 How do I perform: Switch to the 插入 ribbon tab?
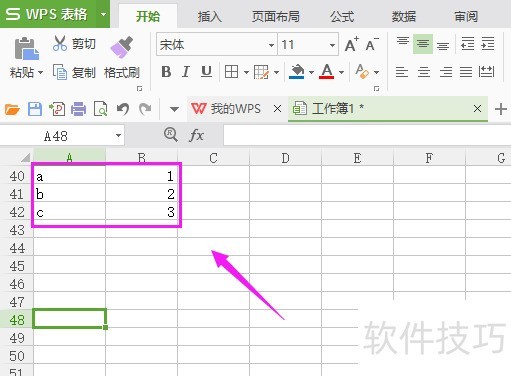[x=209, y=16]
